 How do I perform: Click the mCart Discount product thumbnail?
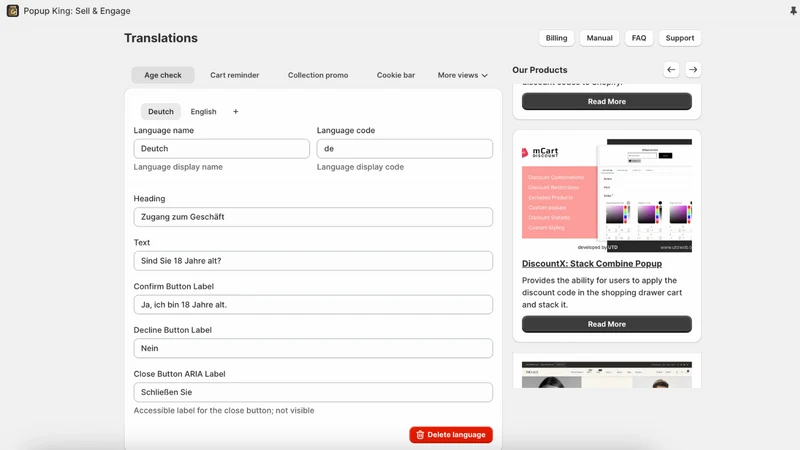[607, 195]
